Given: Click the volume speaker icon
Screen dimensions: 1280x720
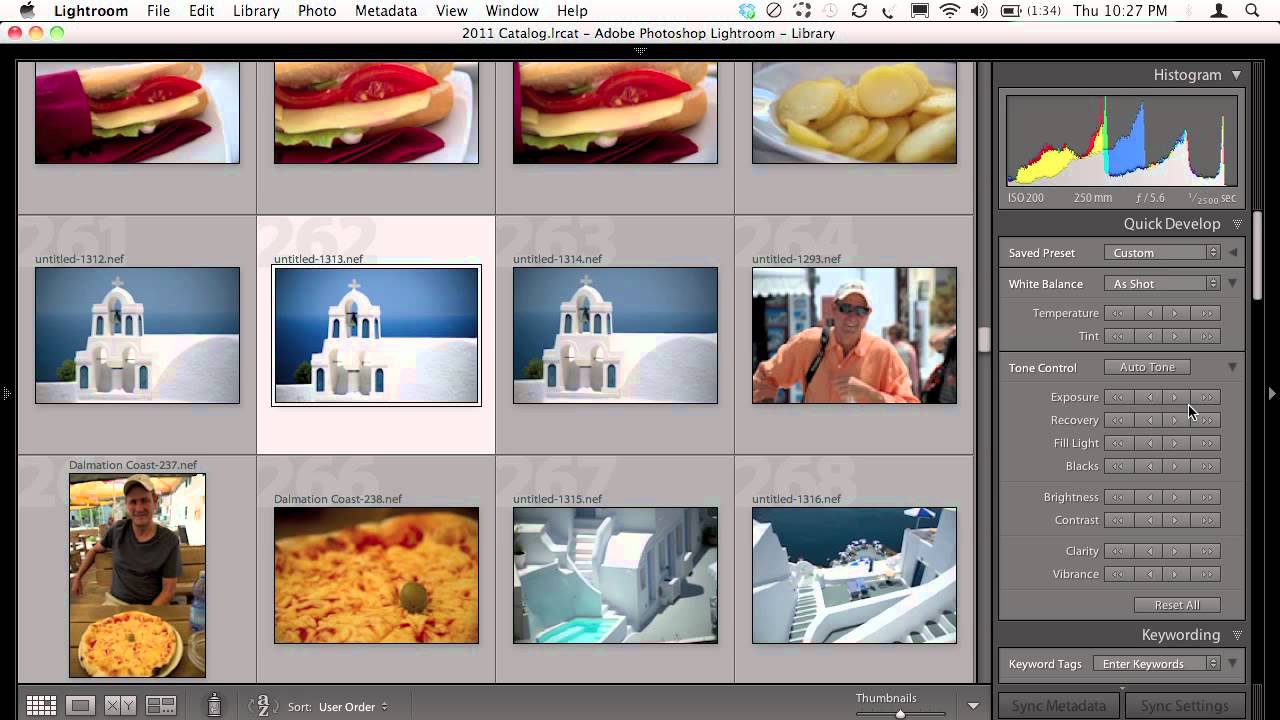Looking at the screenshot, I should (979, 11).
